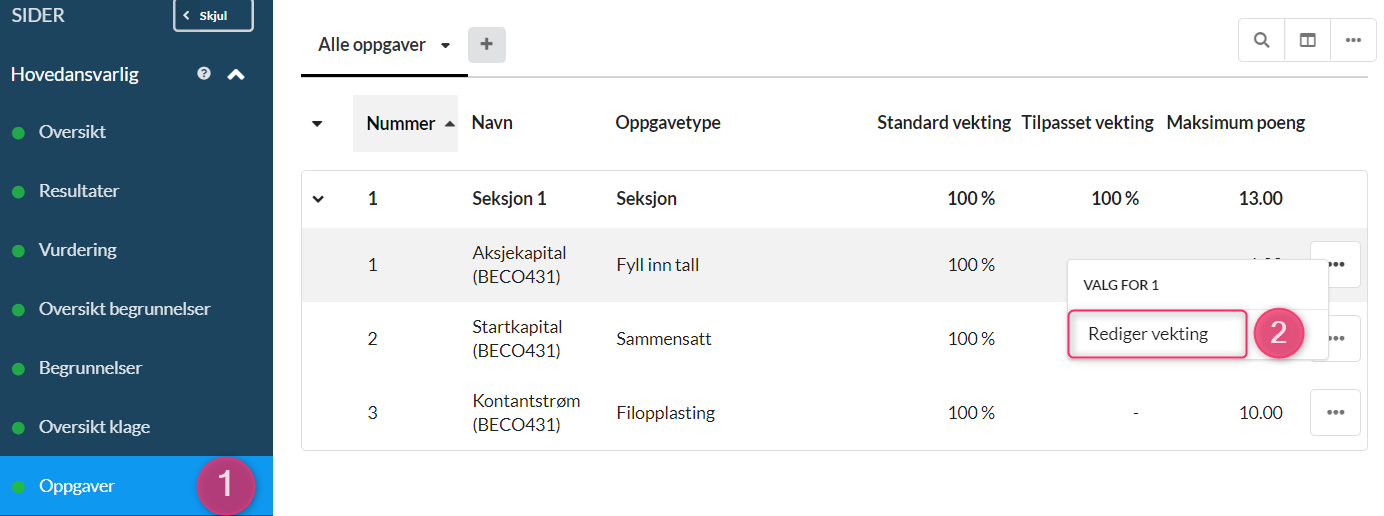Open options menu for Kontantstrøm row
Screen dimensions: 1384x516
[1335, 412]
